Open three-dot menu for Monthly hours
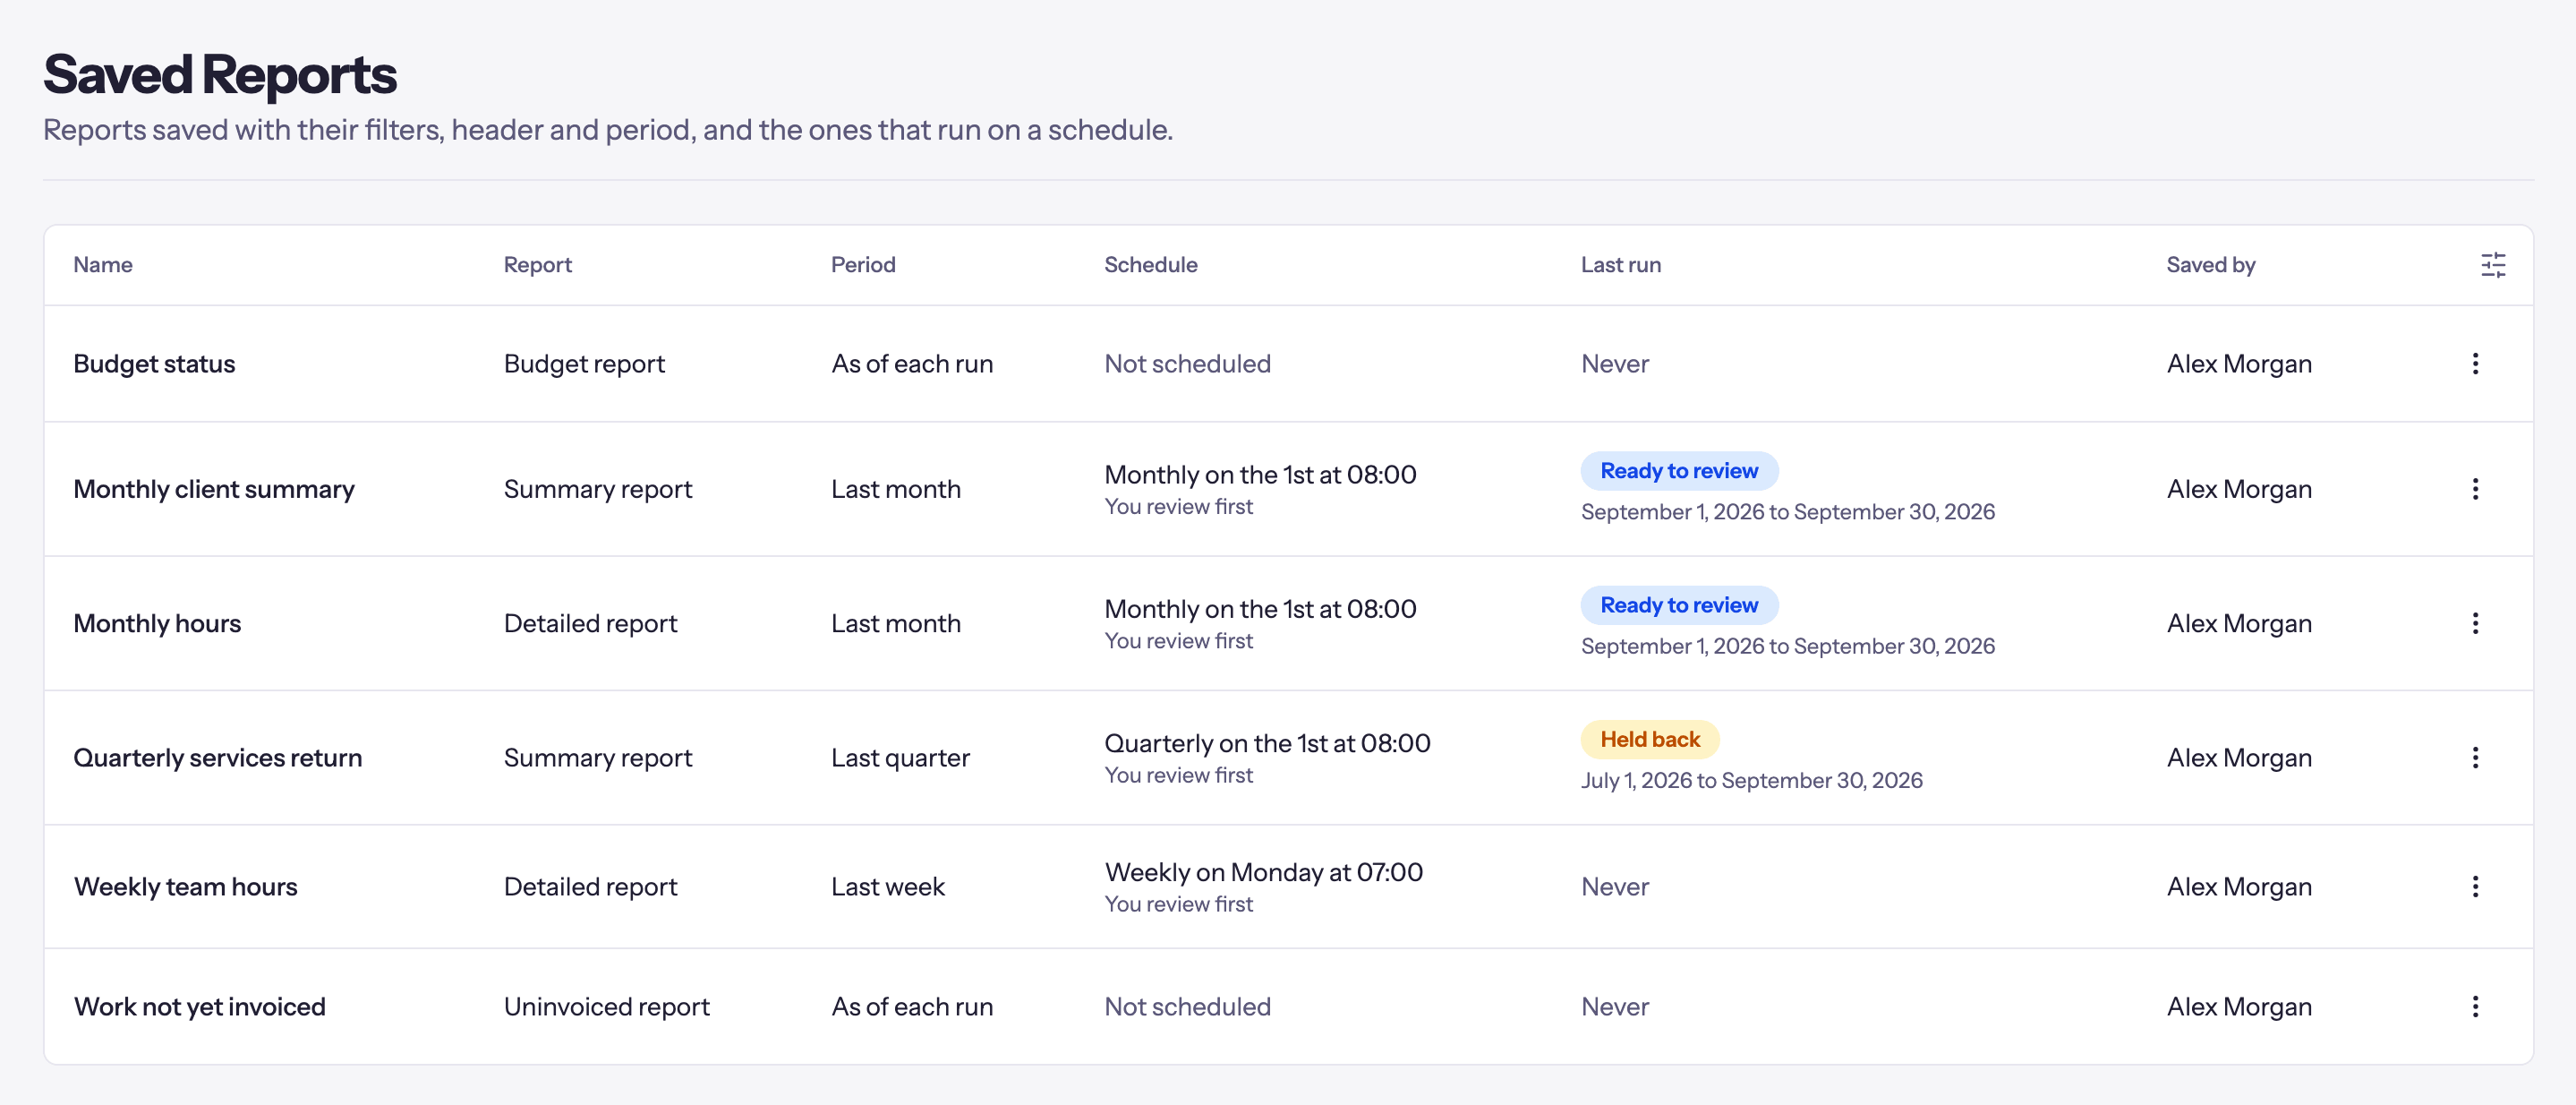Screen dimensions: 2576x1105 click(x=2475, y=623)
